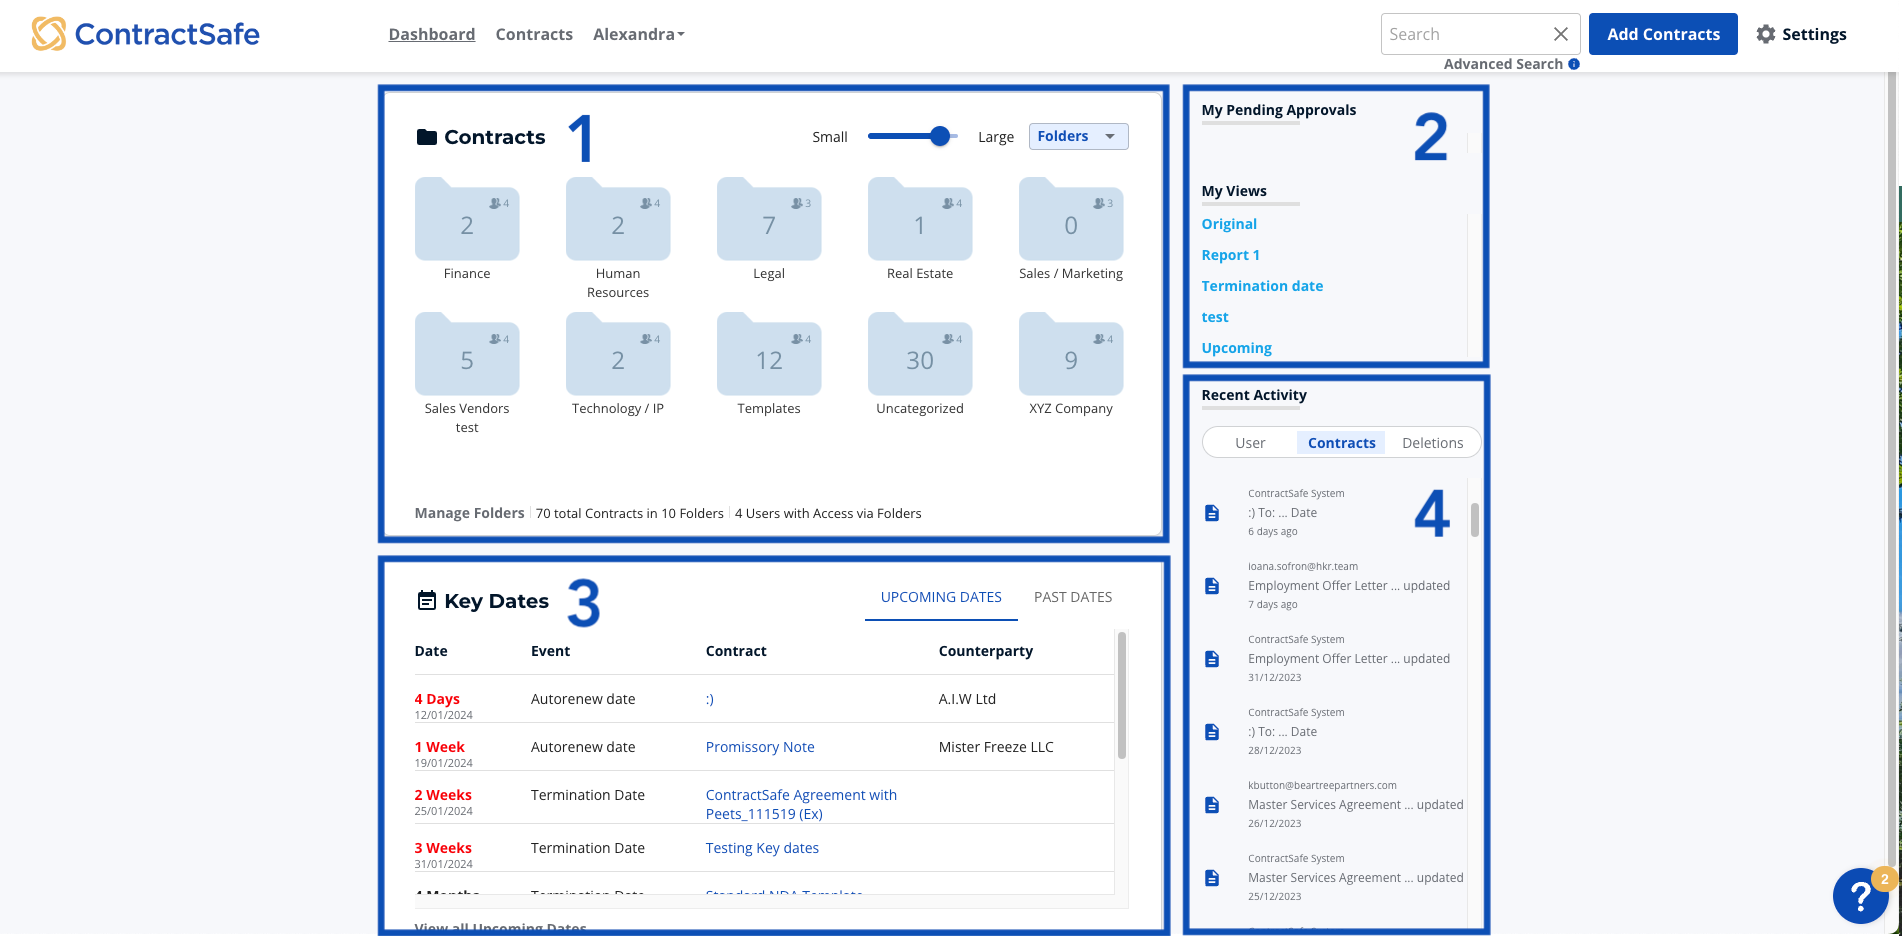Clear the search field with the X

(x=1561, y=33)
